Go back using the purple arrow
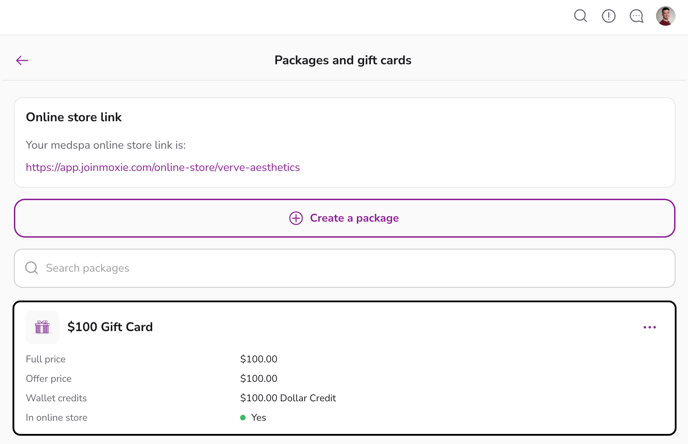688x444 pixels. point(22,61)
